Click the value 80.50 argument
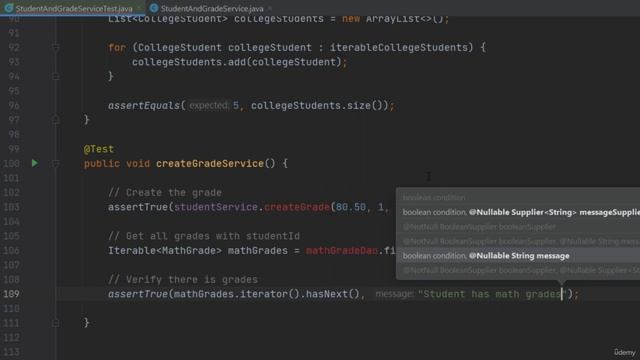The image size is (640, 360). (x=351, y=207)
